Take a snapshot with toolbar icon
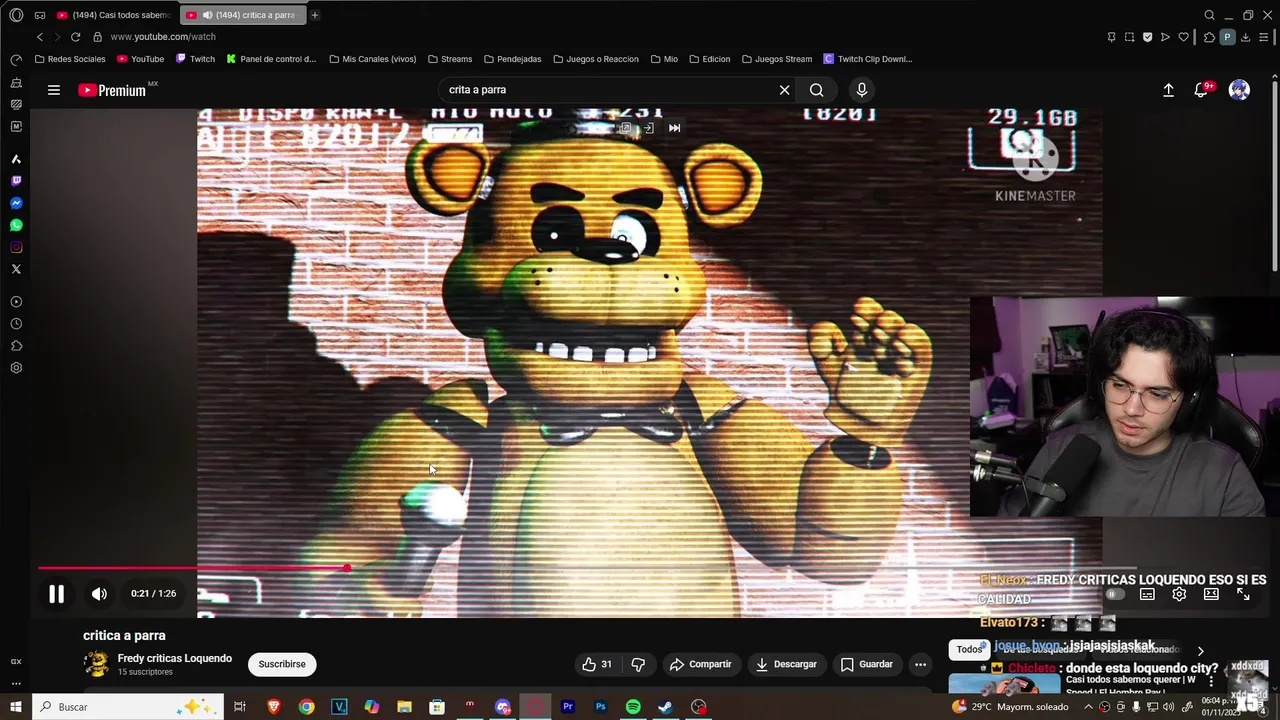 pos(1129,37)
